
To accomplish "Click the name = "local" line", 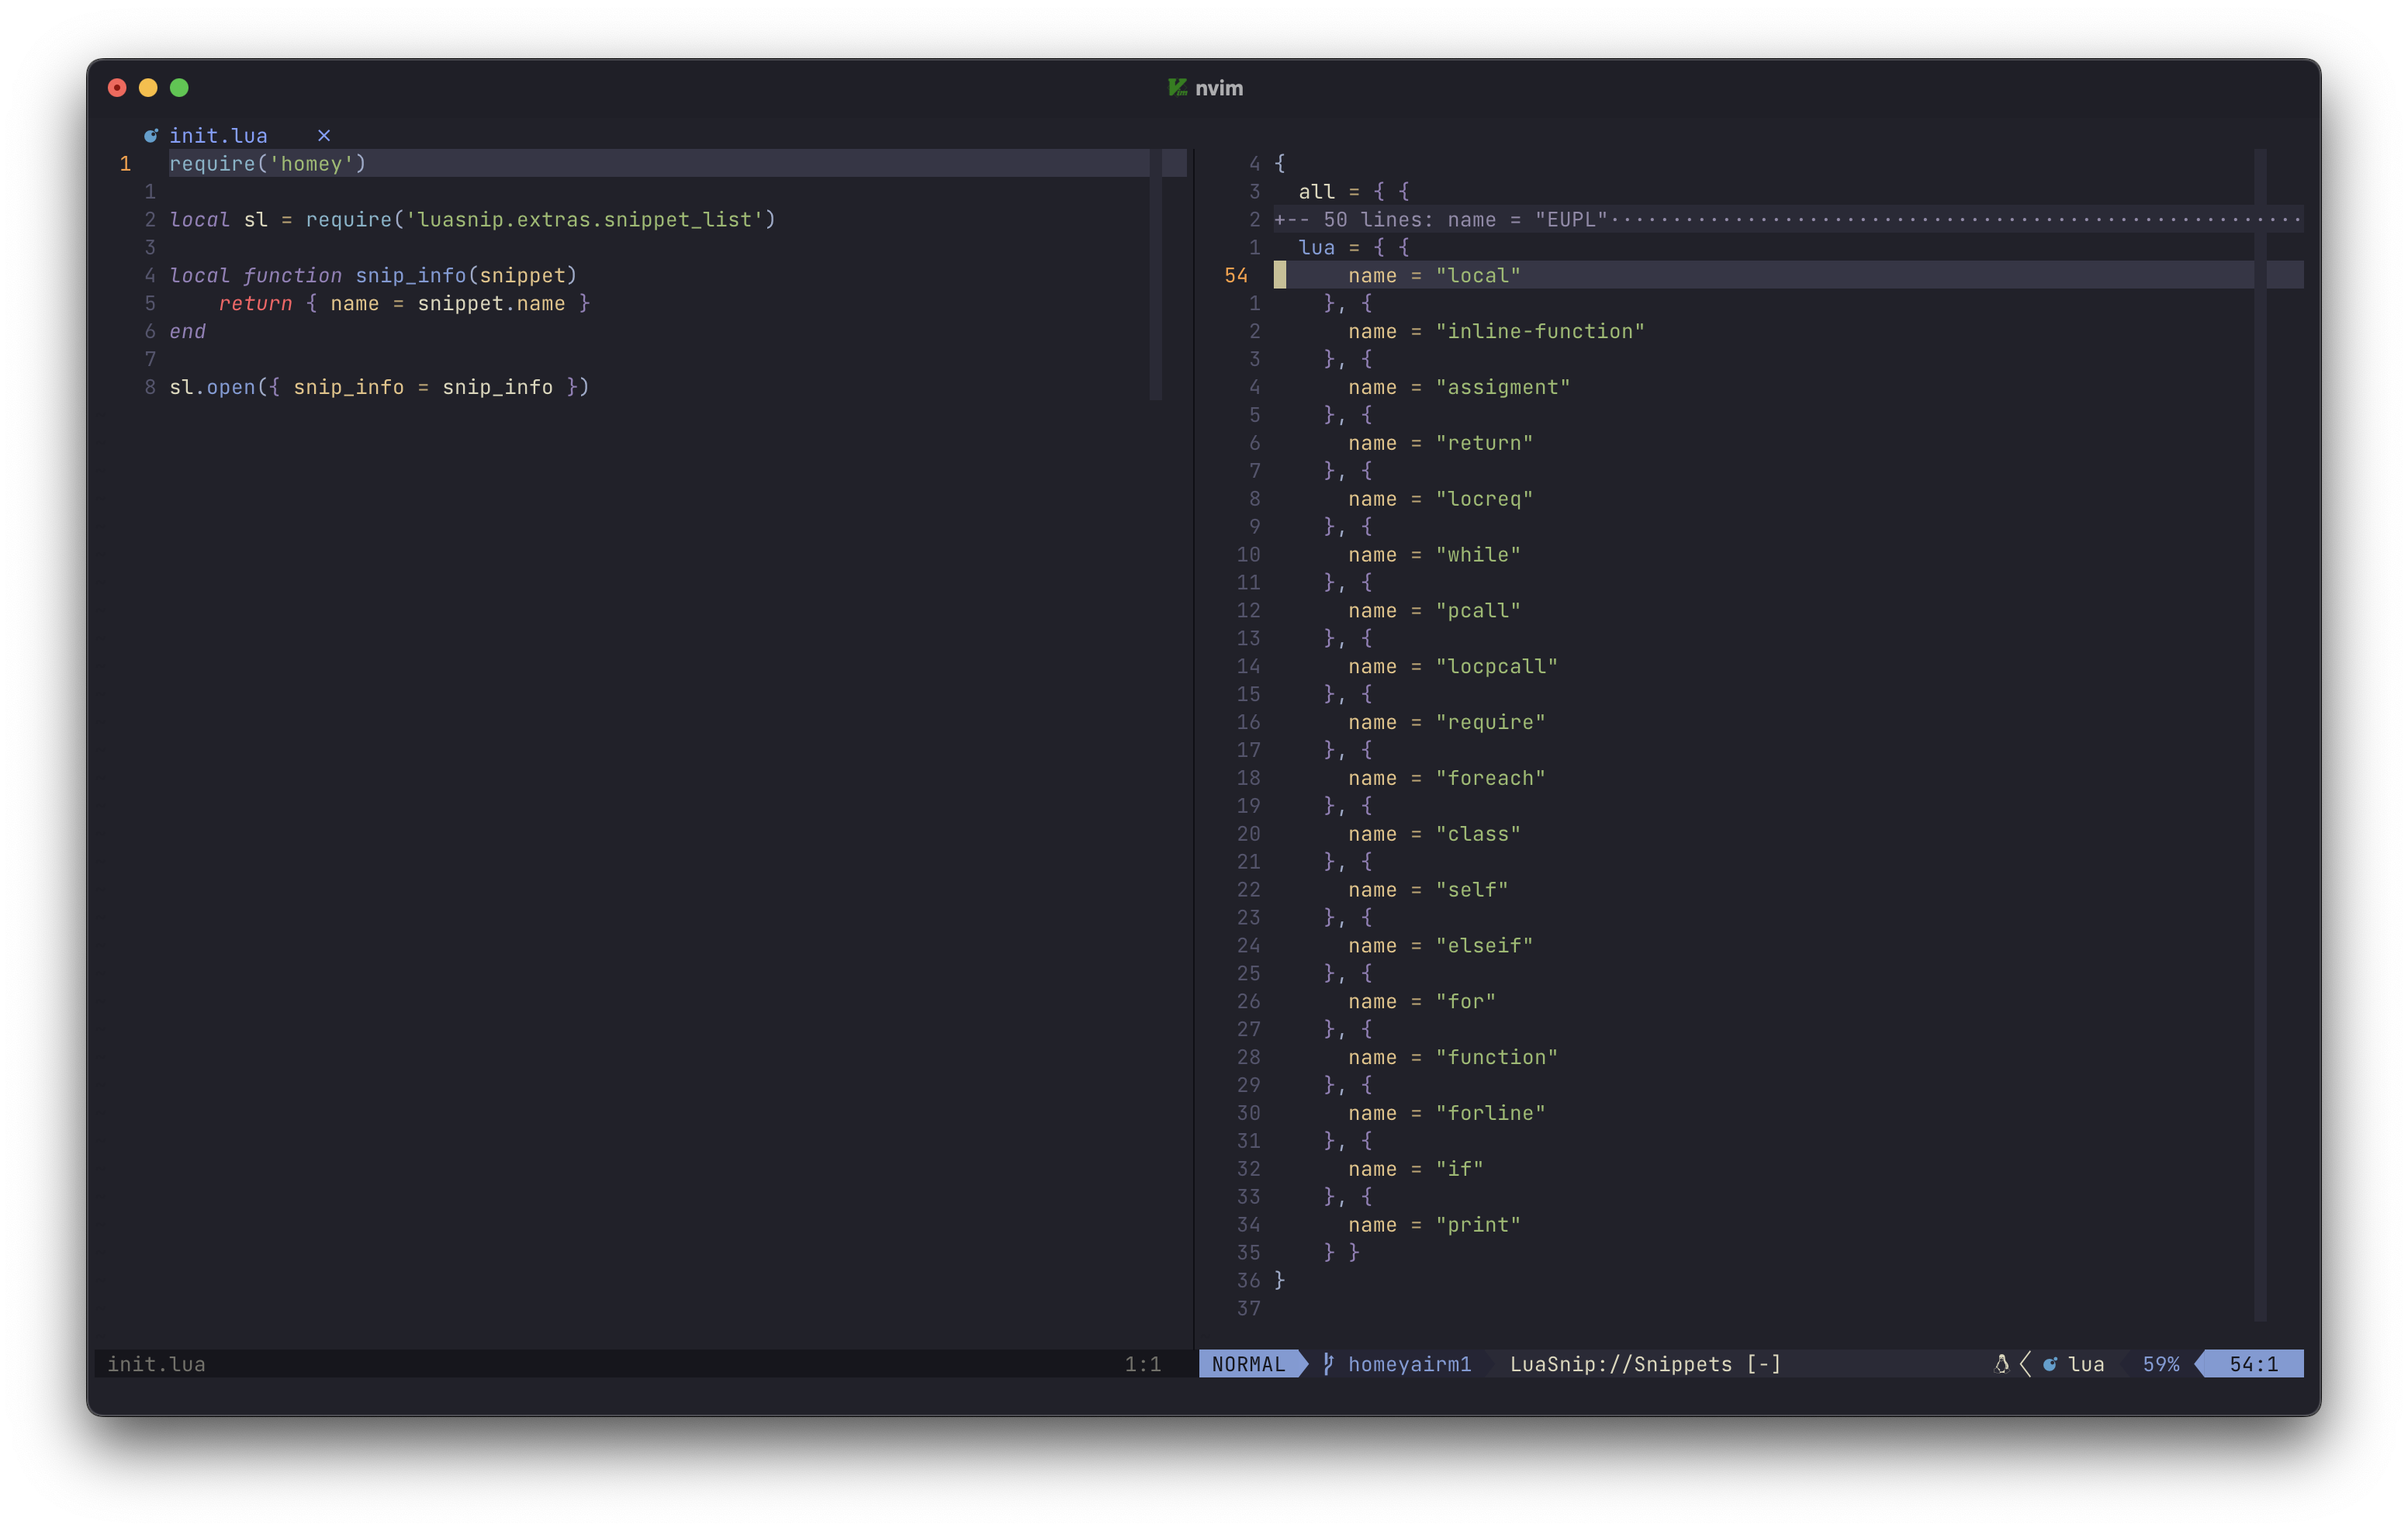I will coord(1434,275).
